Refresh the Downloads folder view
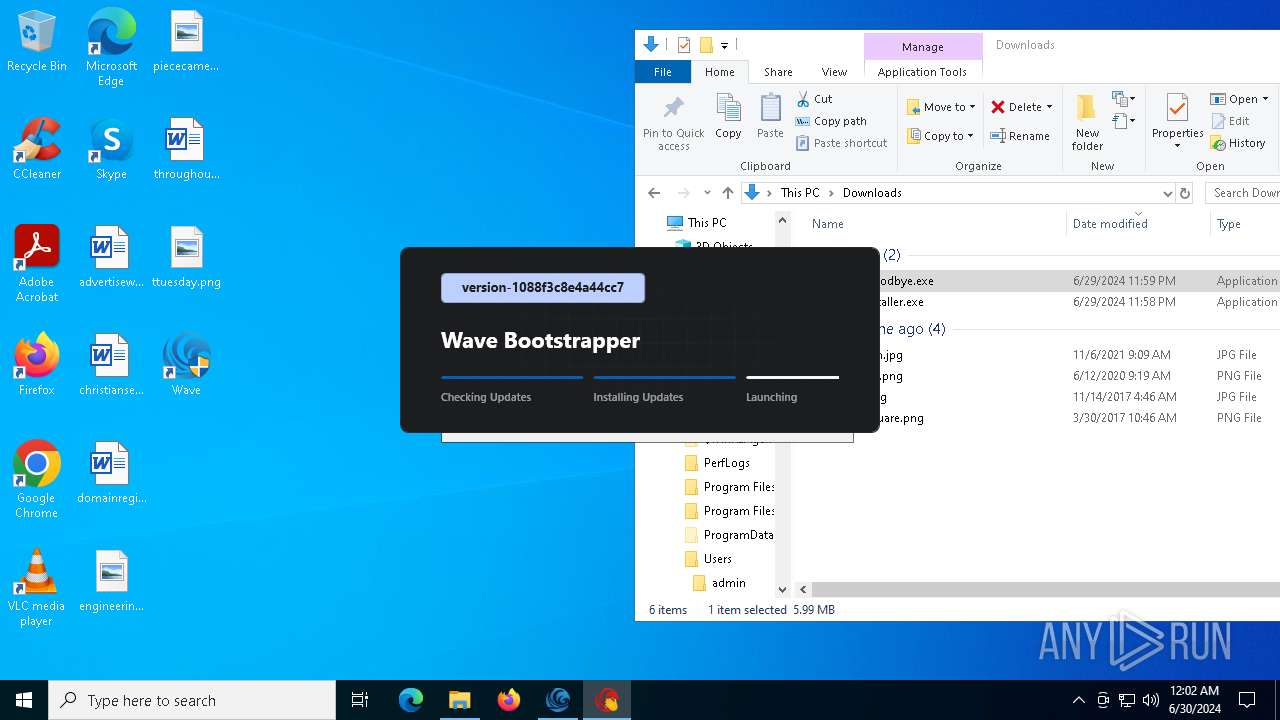This screenshot has width=1280, height=720. [1185, 193]
